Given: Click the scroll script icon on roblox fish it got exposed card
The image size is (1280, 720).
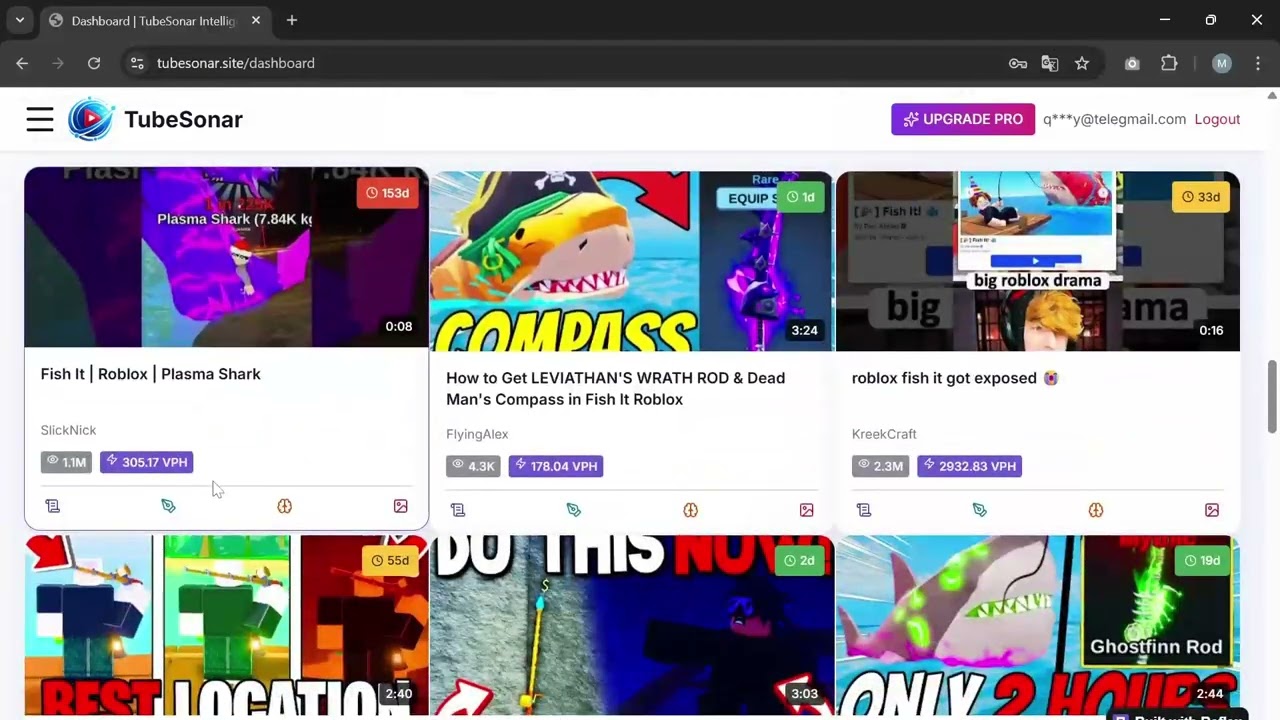Looking at the screenshot, I should click(864, 510).
